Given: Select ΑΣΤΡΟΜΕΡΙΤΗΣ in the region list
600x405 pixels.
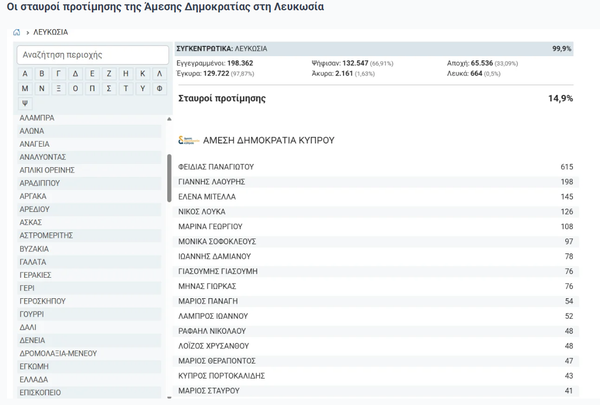Looking at the screenshot, I should pyautogui.click(x=90, y=235).
